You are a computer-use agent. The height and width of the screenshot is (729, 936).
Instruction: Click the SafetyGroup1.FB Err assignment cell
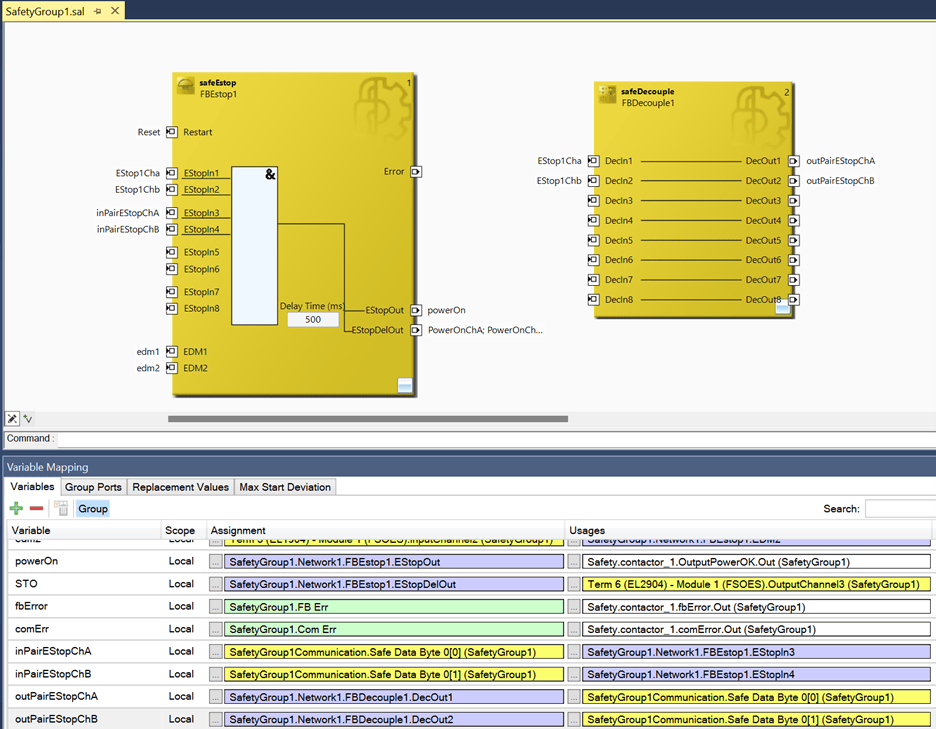[x=394, y=607]
